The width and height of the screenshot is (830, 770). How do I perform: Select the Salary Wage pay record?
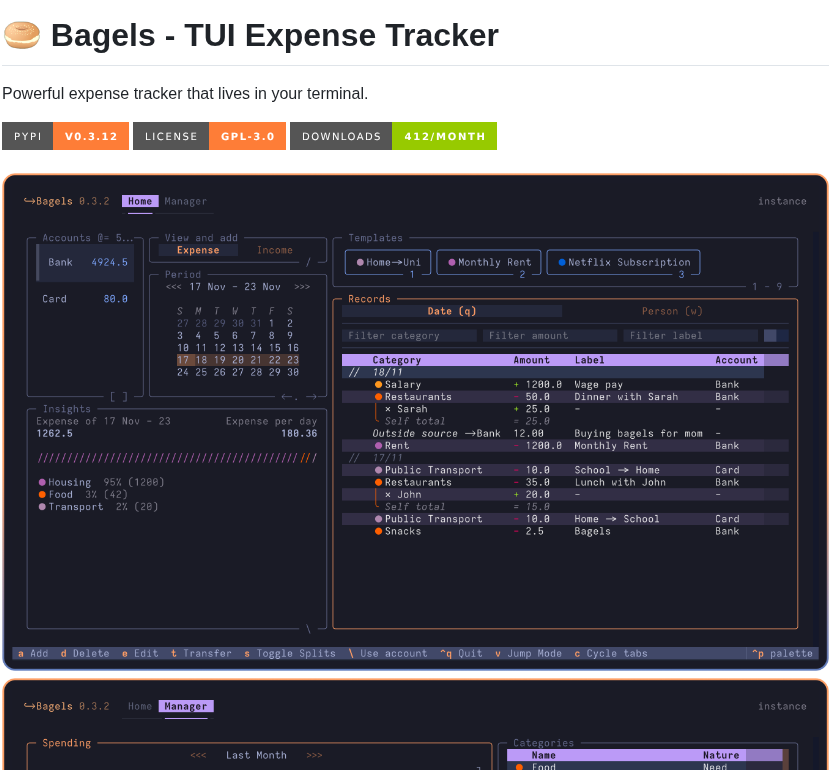pyautogui.click(x=565, y=385)
